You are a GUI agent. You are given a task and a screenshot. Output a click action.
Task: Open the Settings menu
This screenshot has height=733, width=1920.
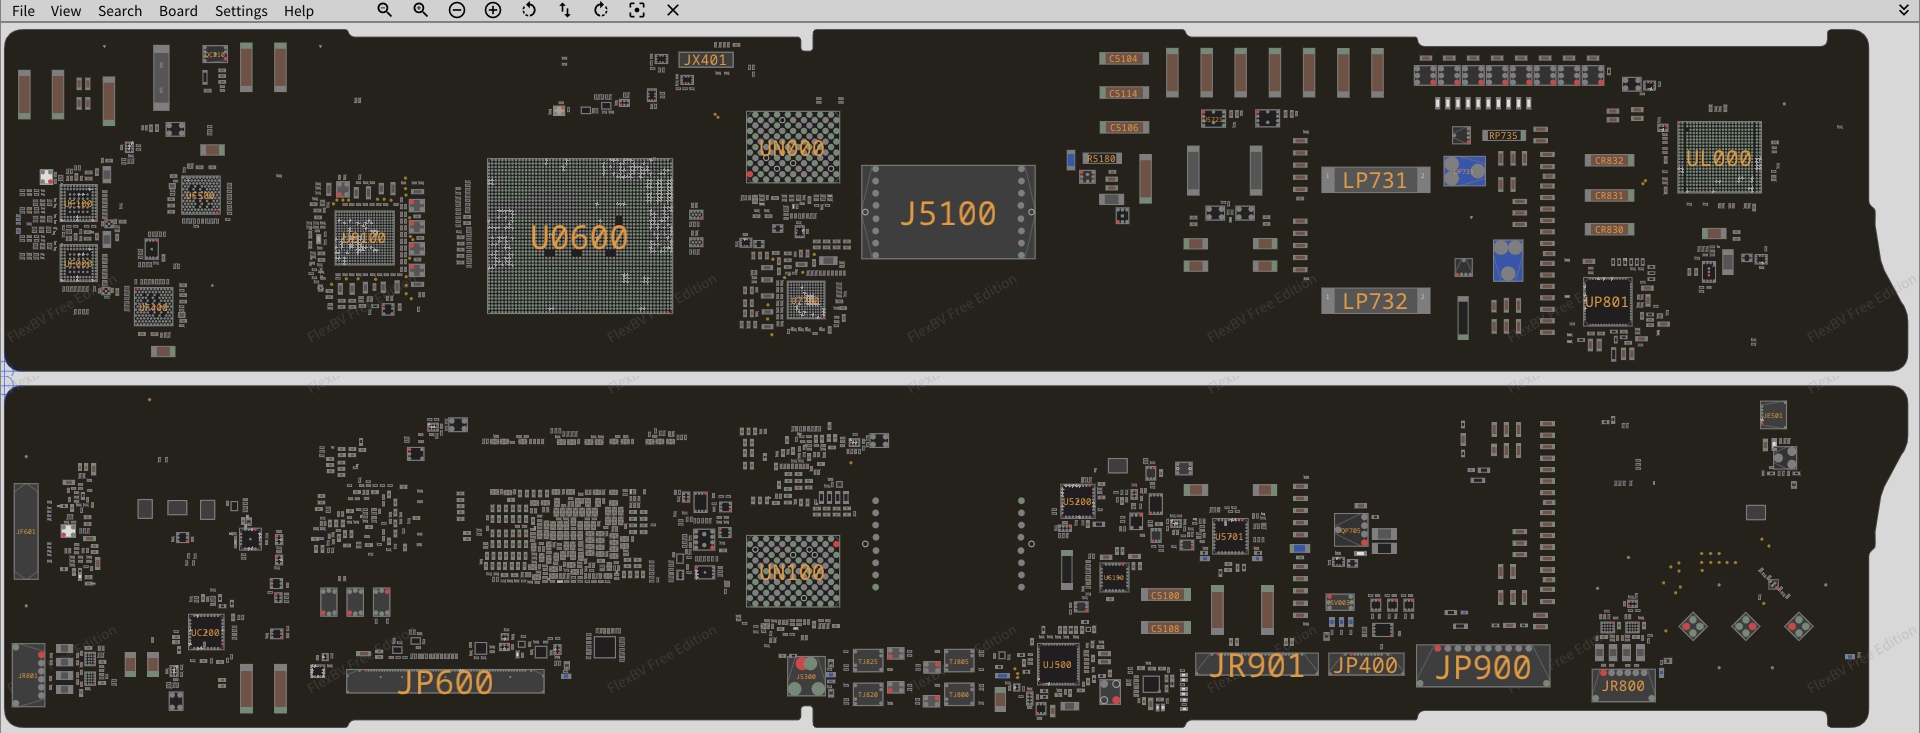coord(241,11)
